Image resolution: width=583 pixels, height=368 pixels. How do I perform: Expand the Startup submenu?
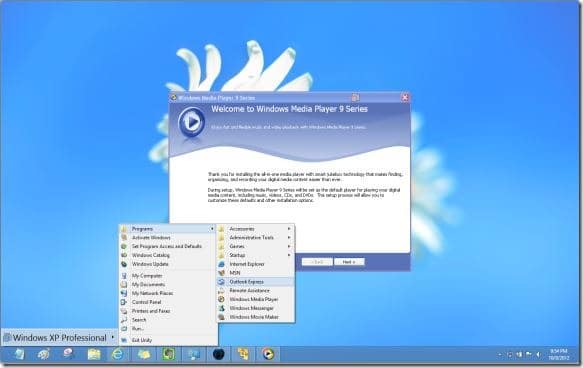(256, 255)
